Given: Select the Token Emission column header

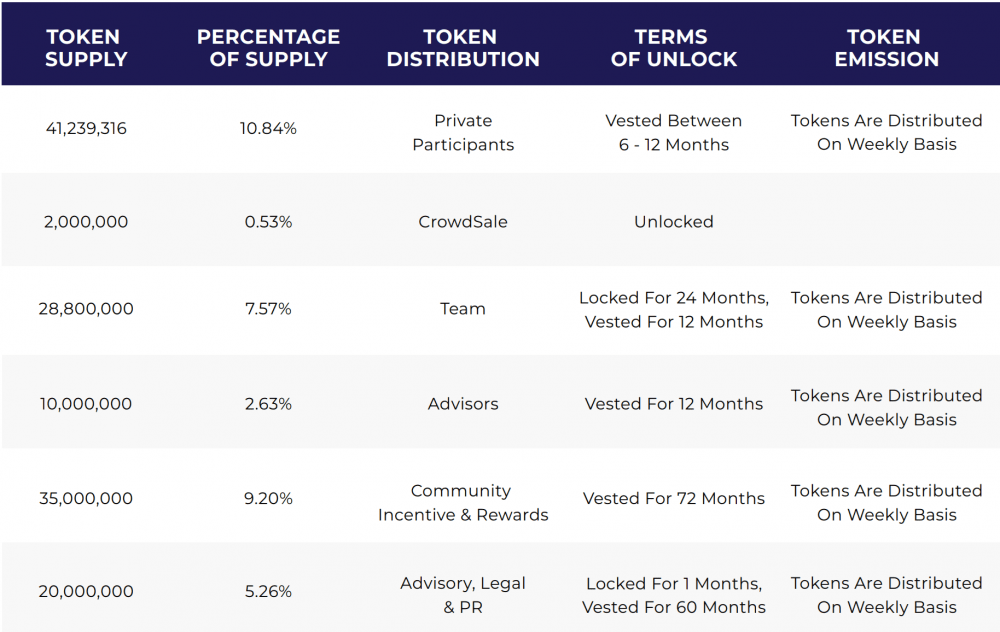Looking at the screenshot, I should pos(886,48).
